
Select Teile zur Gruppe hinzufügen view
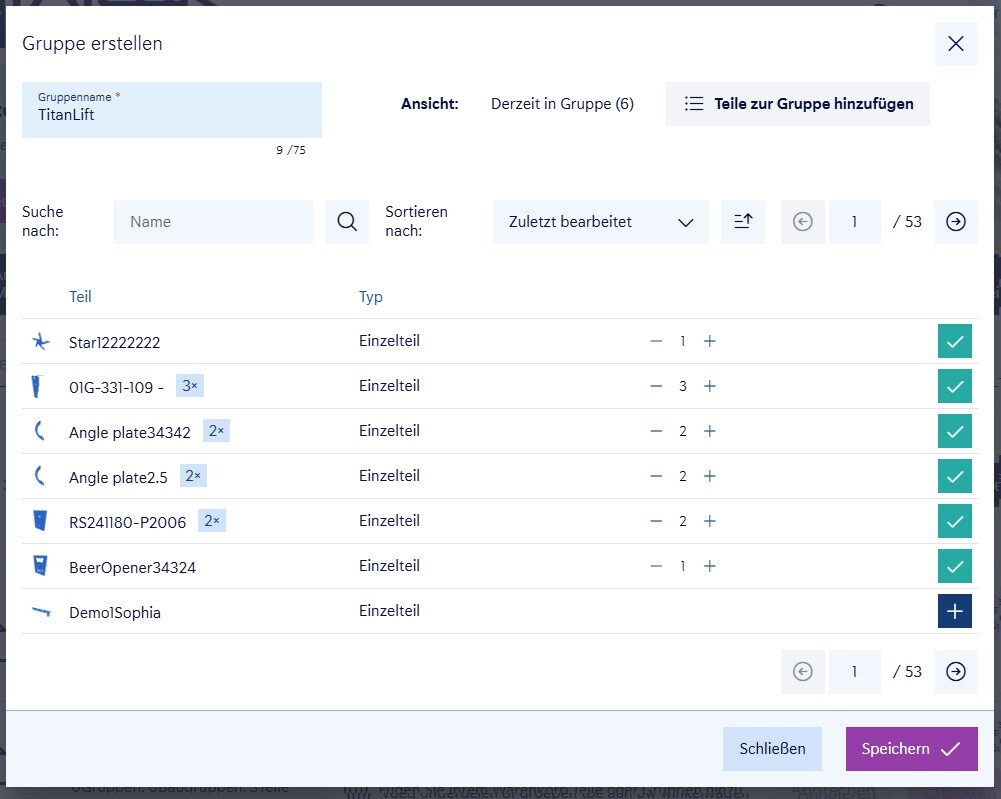pyautogui.click(x=798, y=104)
